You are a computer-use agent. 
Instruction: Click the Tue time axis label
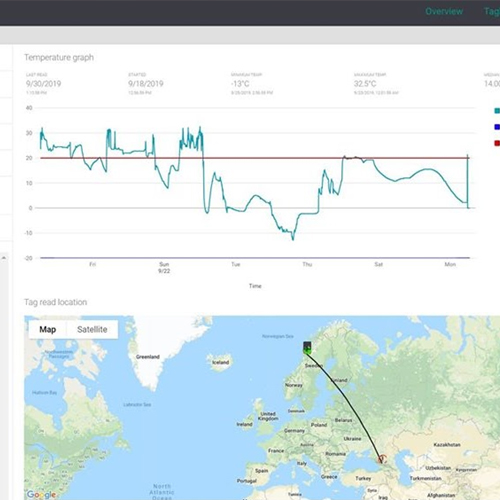(236, 264)
